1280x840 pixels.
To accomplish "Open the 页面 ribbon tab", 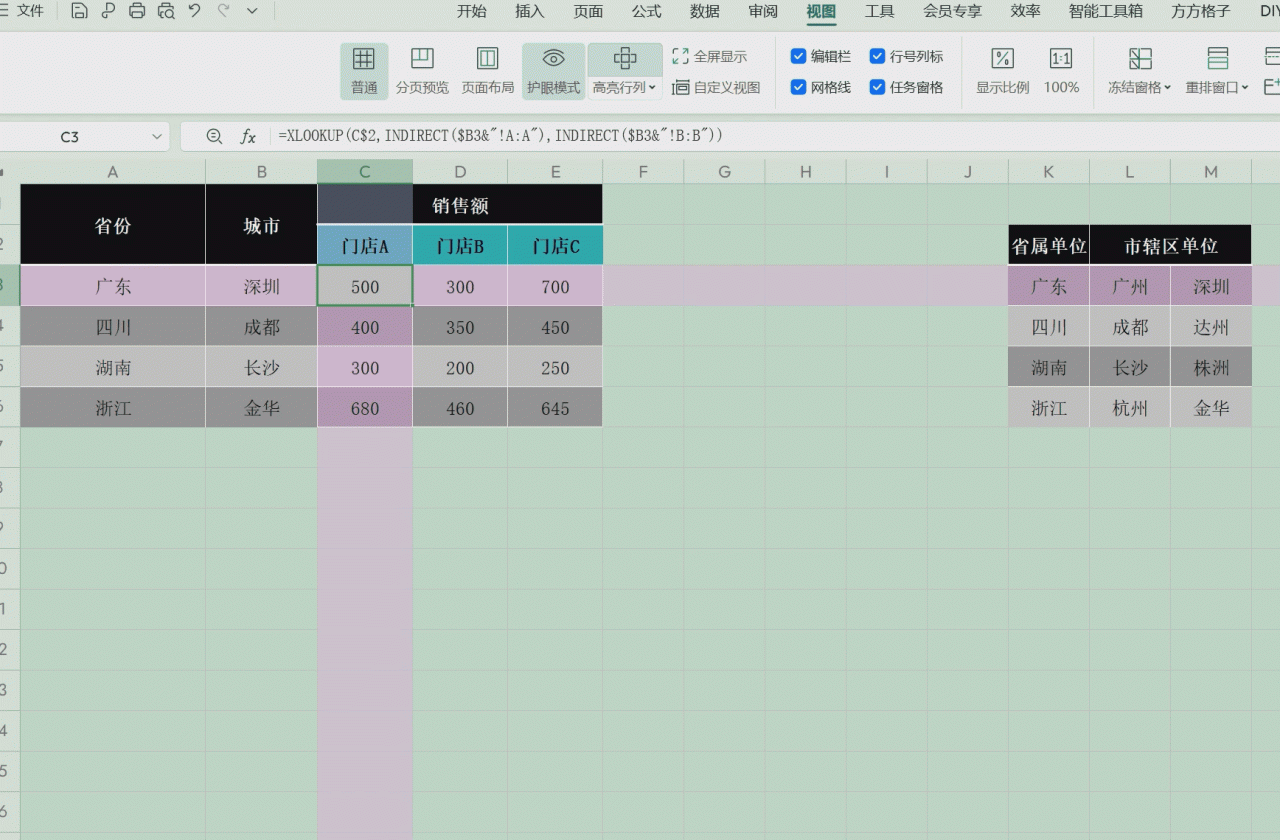I will click(588, 11).
